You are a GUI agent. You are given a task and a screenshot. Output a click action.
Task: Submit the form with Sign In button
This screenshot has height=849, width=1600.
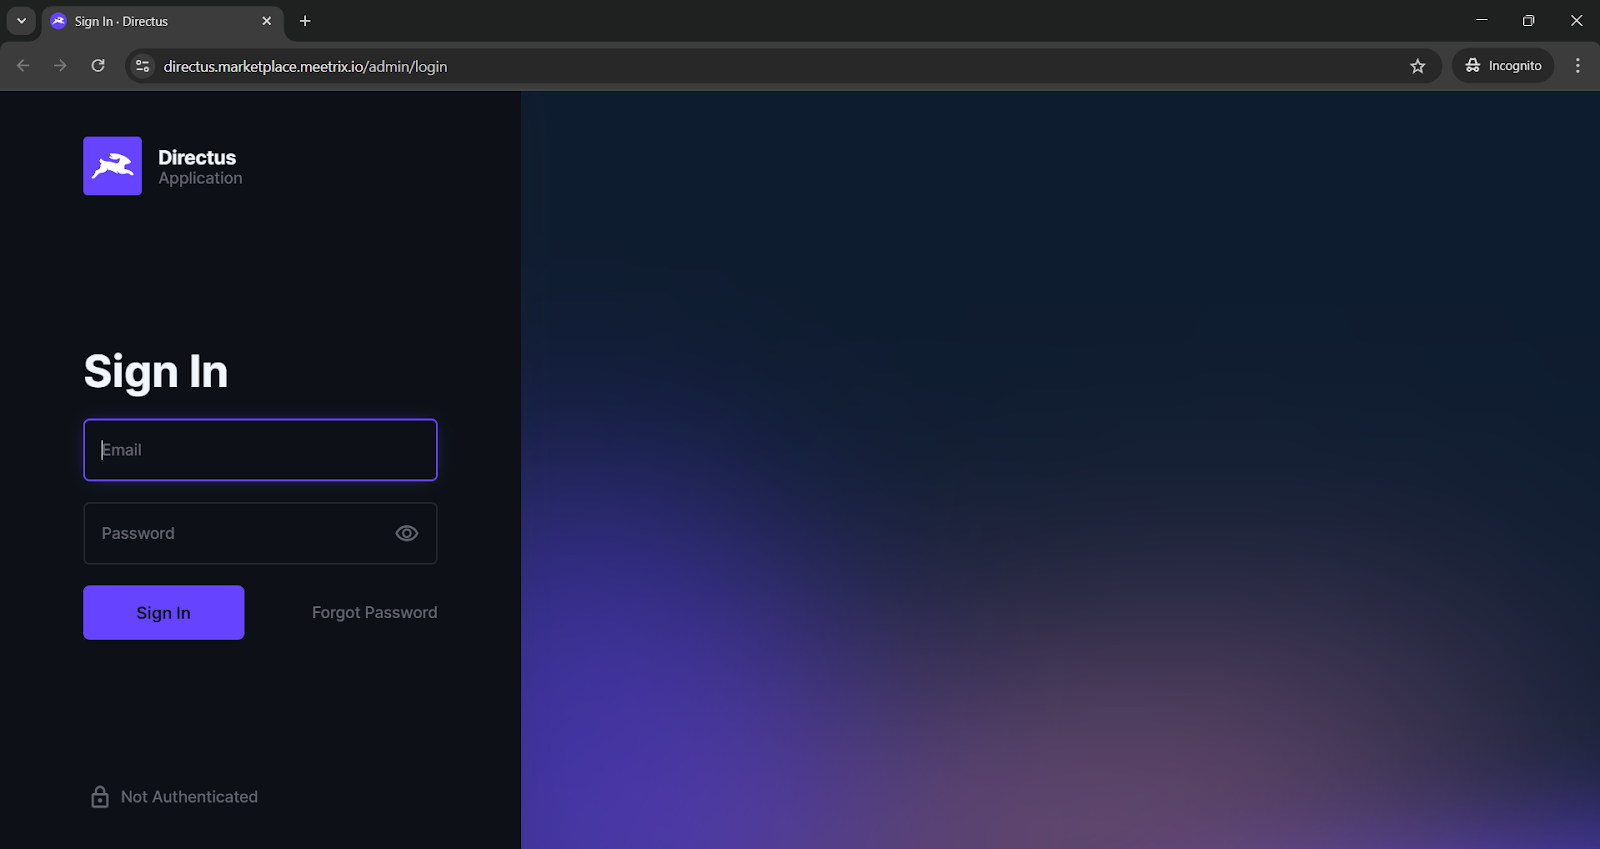(x=164, y=612)
